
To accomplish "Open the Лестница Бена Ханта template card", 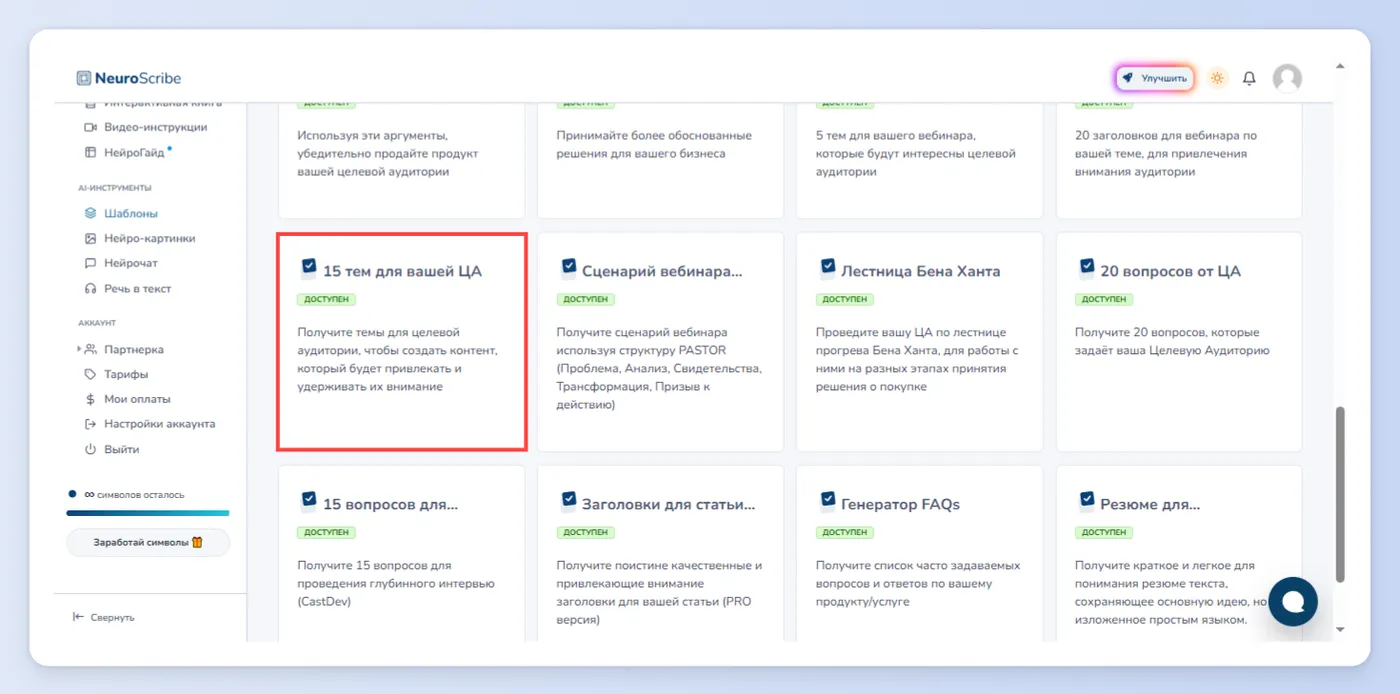I will pyautogui.click(x=920, y=342).
